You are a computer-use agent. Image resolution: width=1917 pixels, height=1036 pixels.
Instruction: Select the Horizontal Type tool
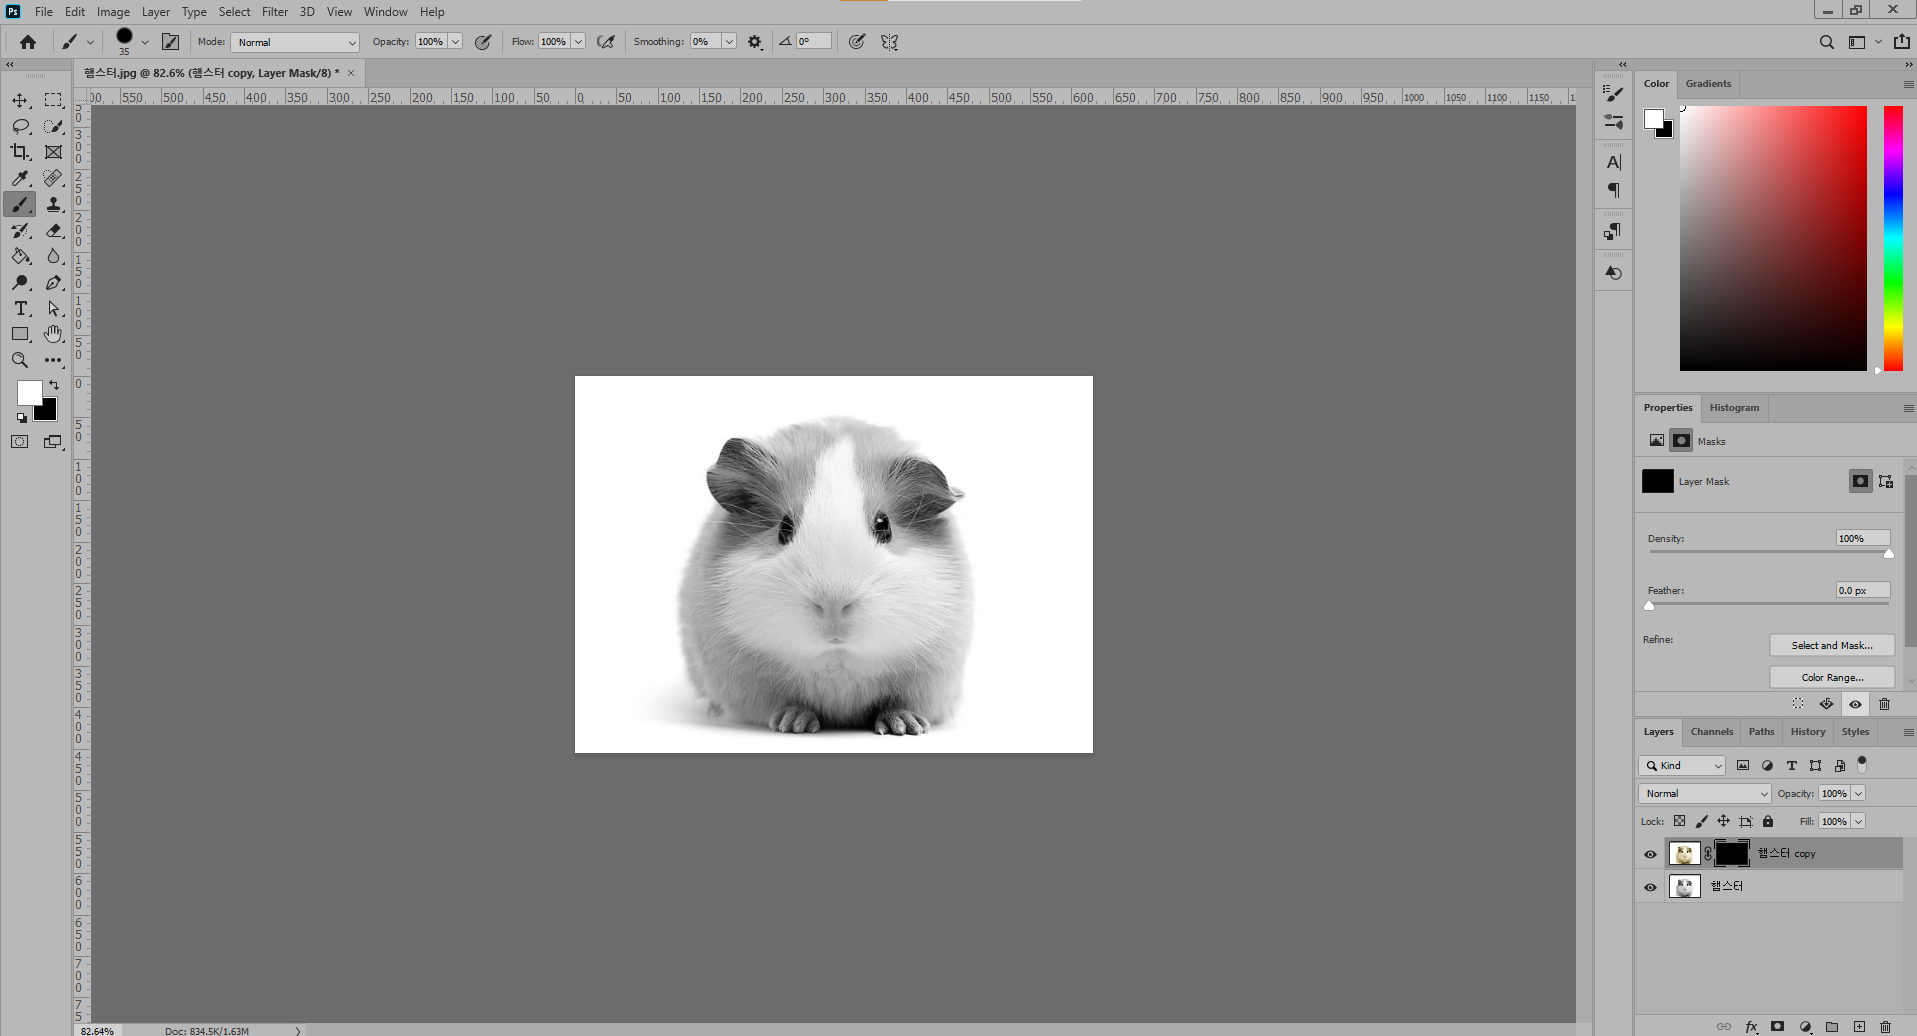coord(20,308)
